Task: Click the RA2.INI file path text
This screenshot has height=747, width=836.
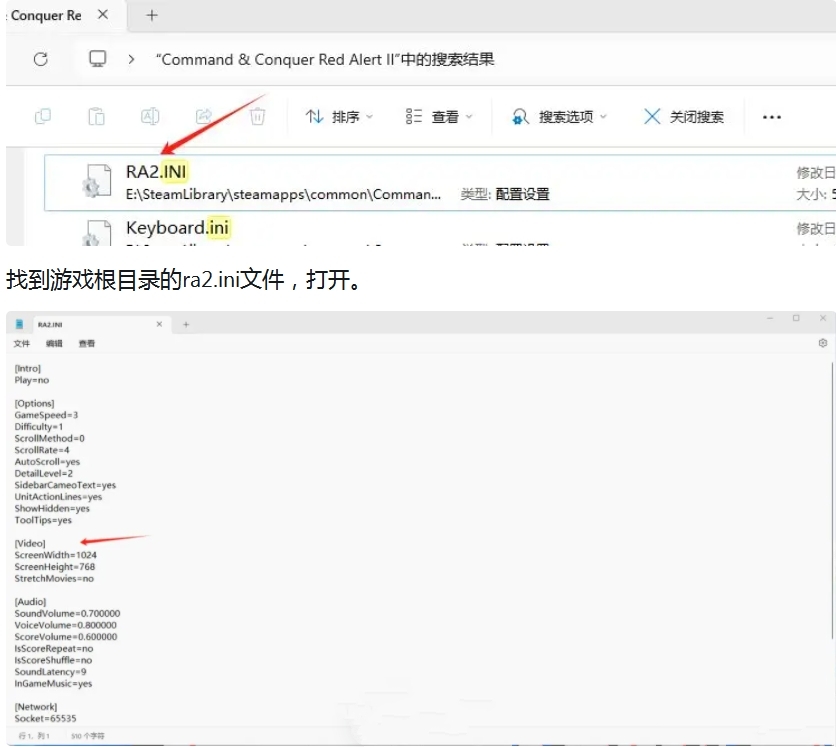Action: tap(283, 194)
